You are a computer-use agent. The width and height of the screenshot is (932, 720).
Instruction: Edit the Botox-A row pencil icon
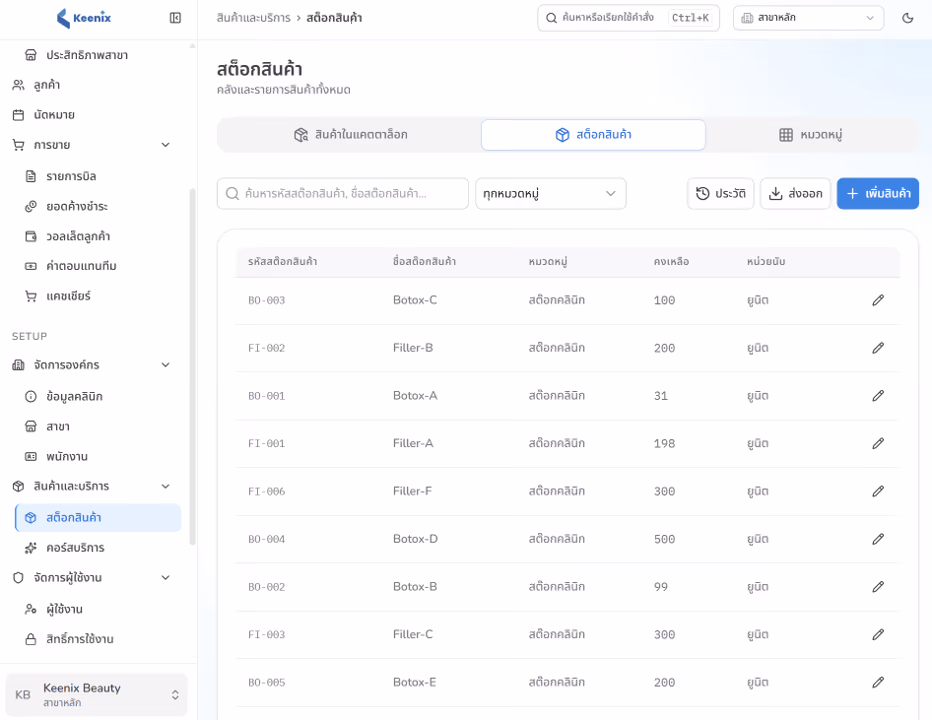pyautogui.click(x=878, y=395)
